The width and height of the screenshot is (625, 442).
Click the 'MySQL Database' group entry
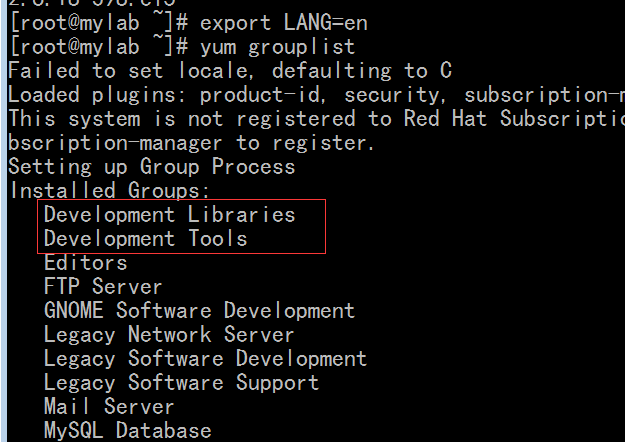pos(128,430)
